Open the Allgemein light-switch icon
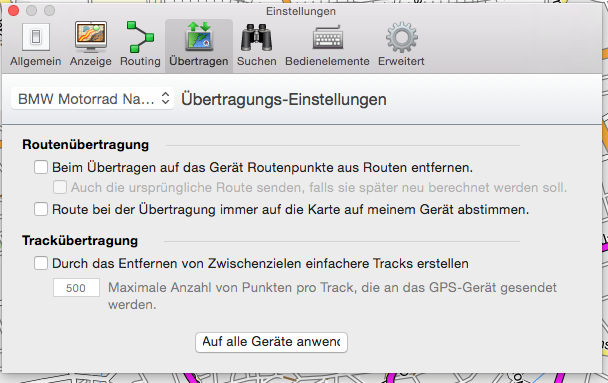This screenshot has height=383, width=608. (x=36, y=37)
